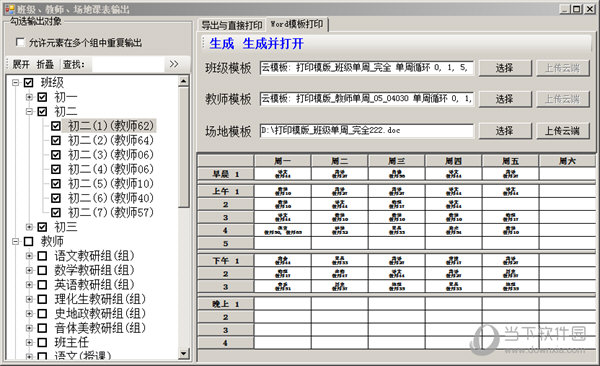Select 初二(7)(教师57) tree item
This screenshot has width=600, height=366.
(111, 212)
